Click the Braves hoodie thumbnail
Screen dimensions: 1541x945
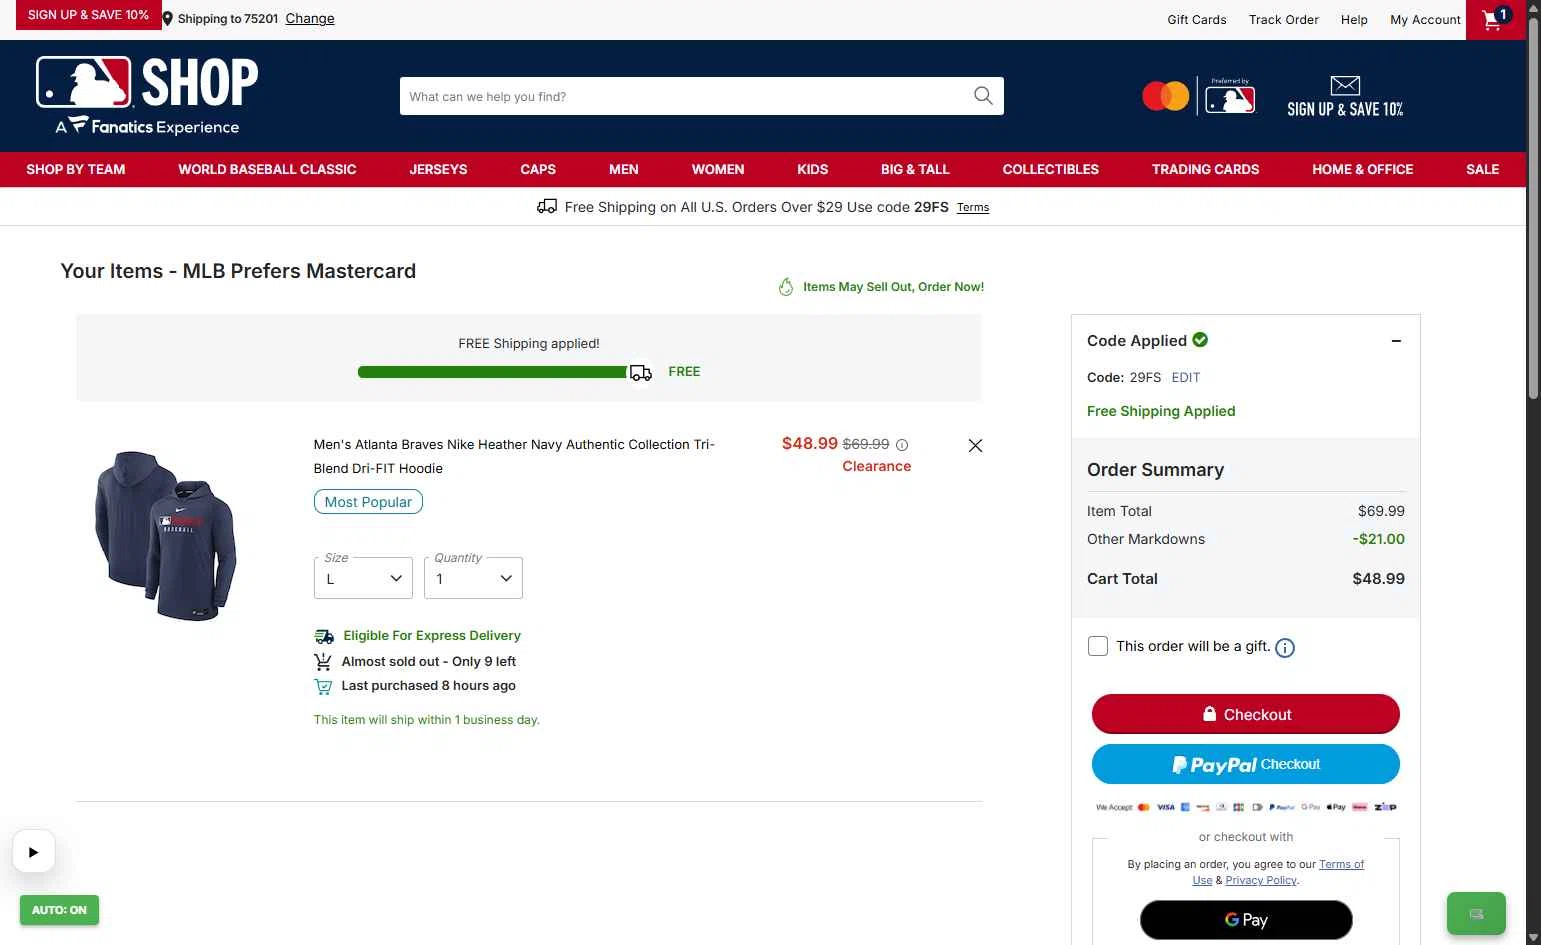point(166,535)
